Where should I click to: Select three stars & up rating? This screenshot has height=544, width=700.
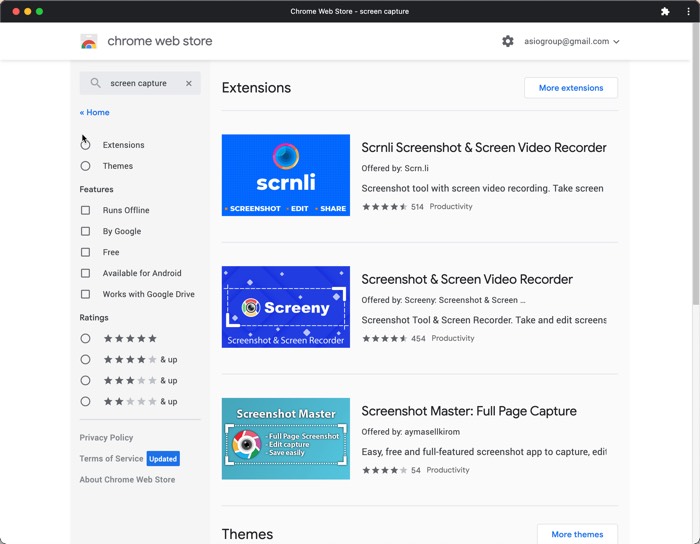point(85,381)
